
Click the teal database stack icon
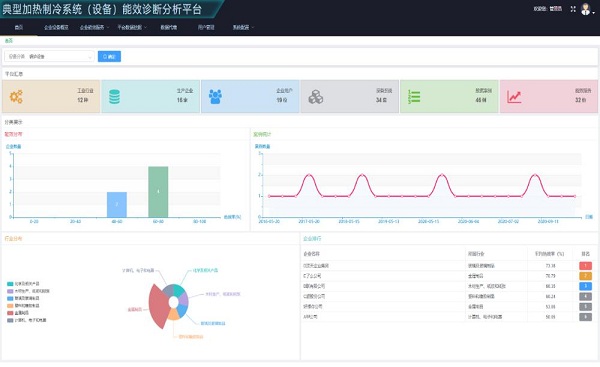(114, 97)
